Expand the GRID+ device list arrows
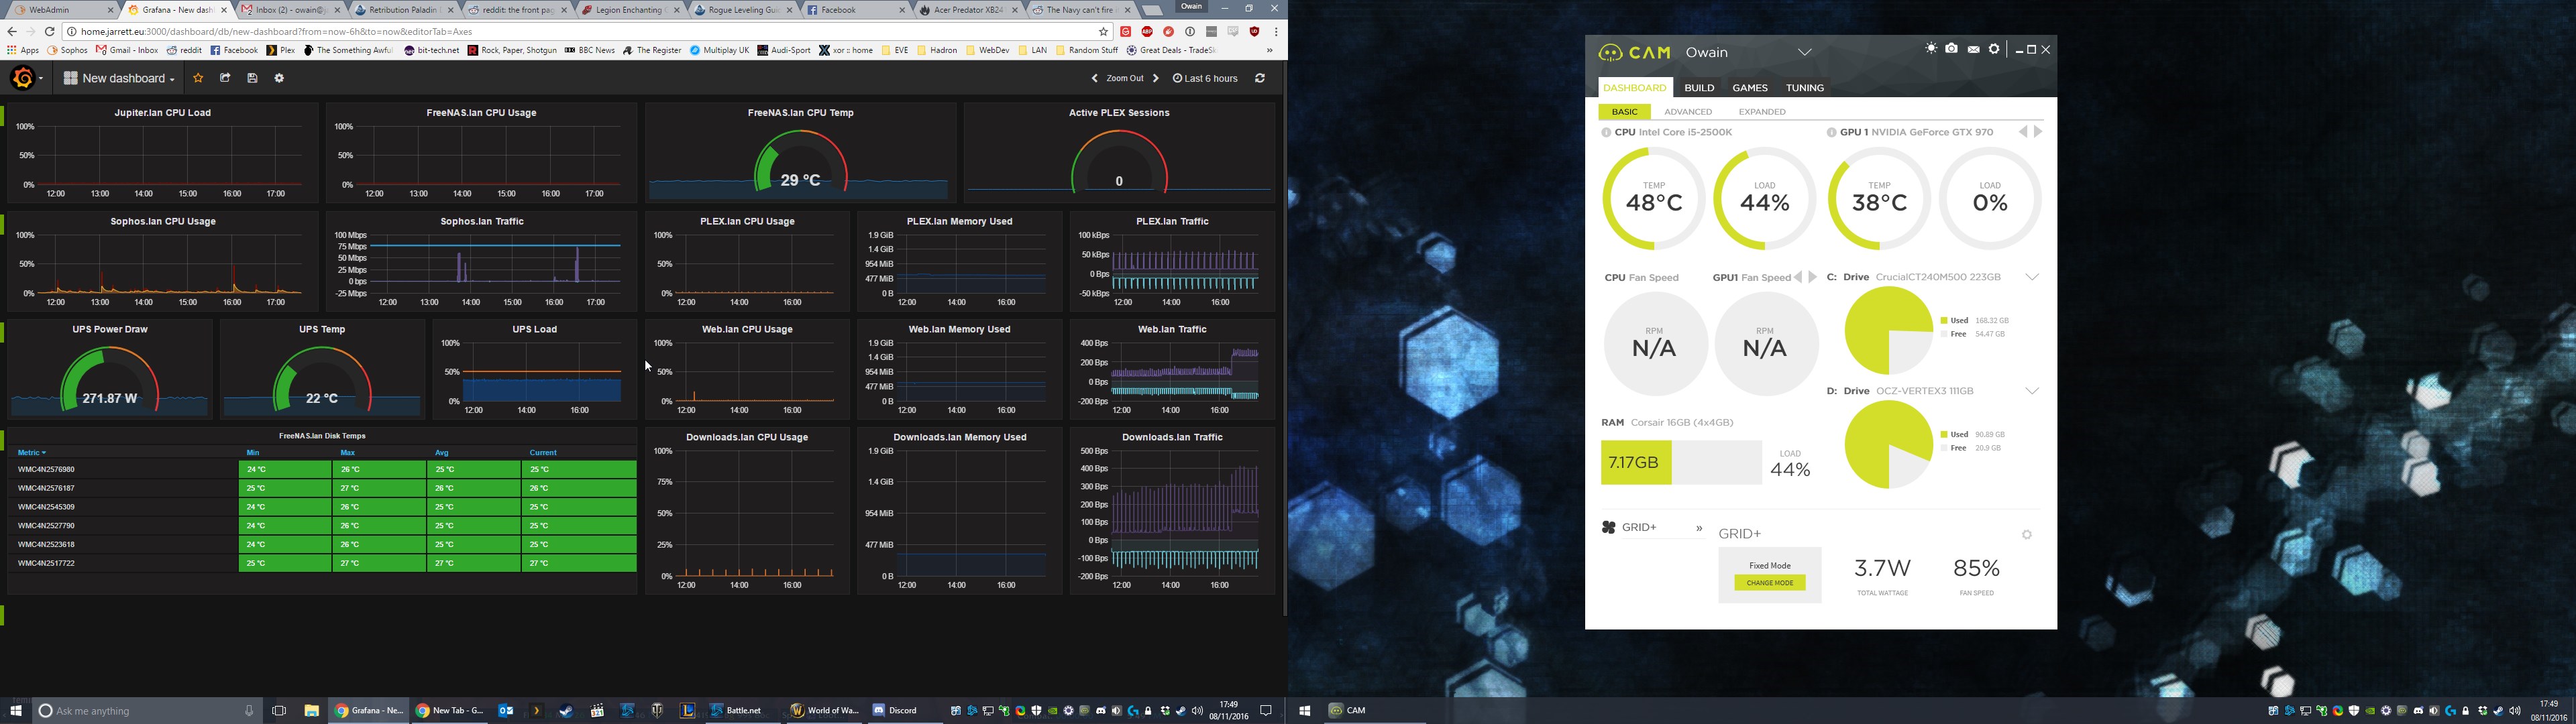Viewport: 2576px width, 724px height. point(1698,528)
